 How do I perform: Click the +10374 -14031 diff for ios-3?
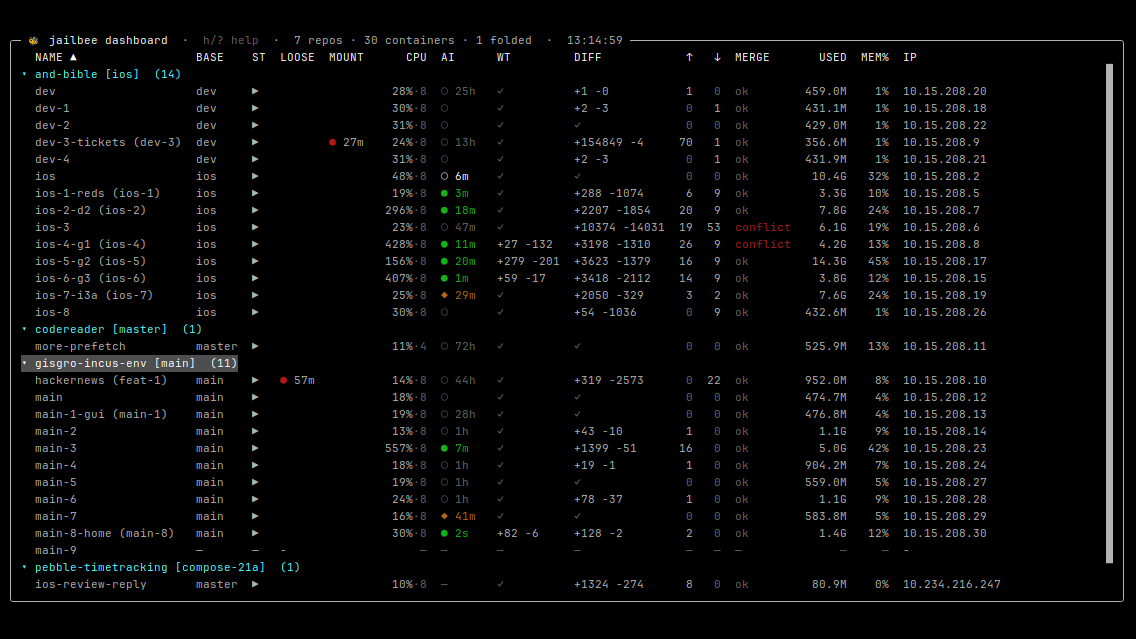pos(619,227)
